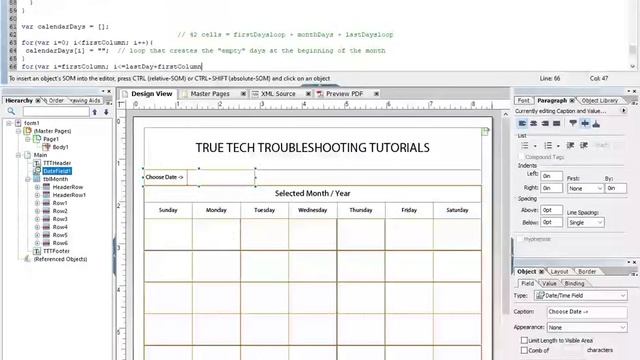This screenshot has height=360, width=640.
Task: Open the Layout tab
Action: (x=559, y=271)
